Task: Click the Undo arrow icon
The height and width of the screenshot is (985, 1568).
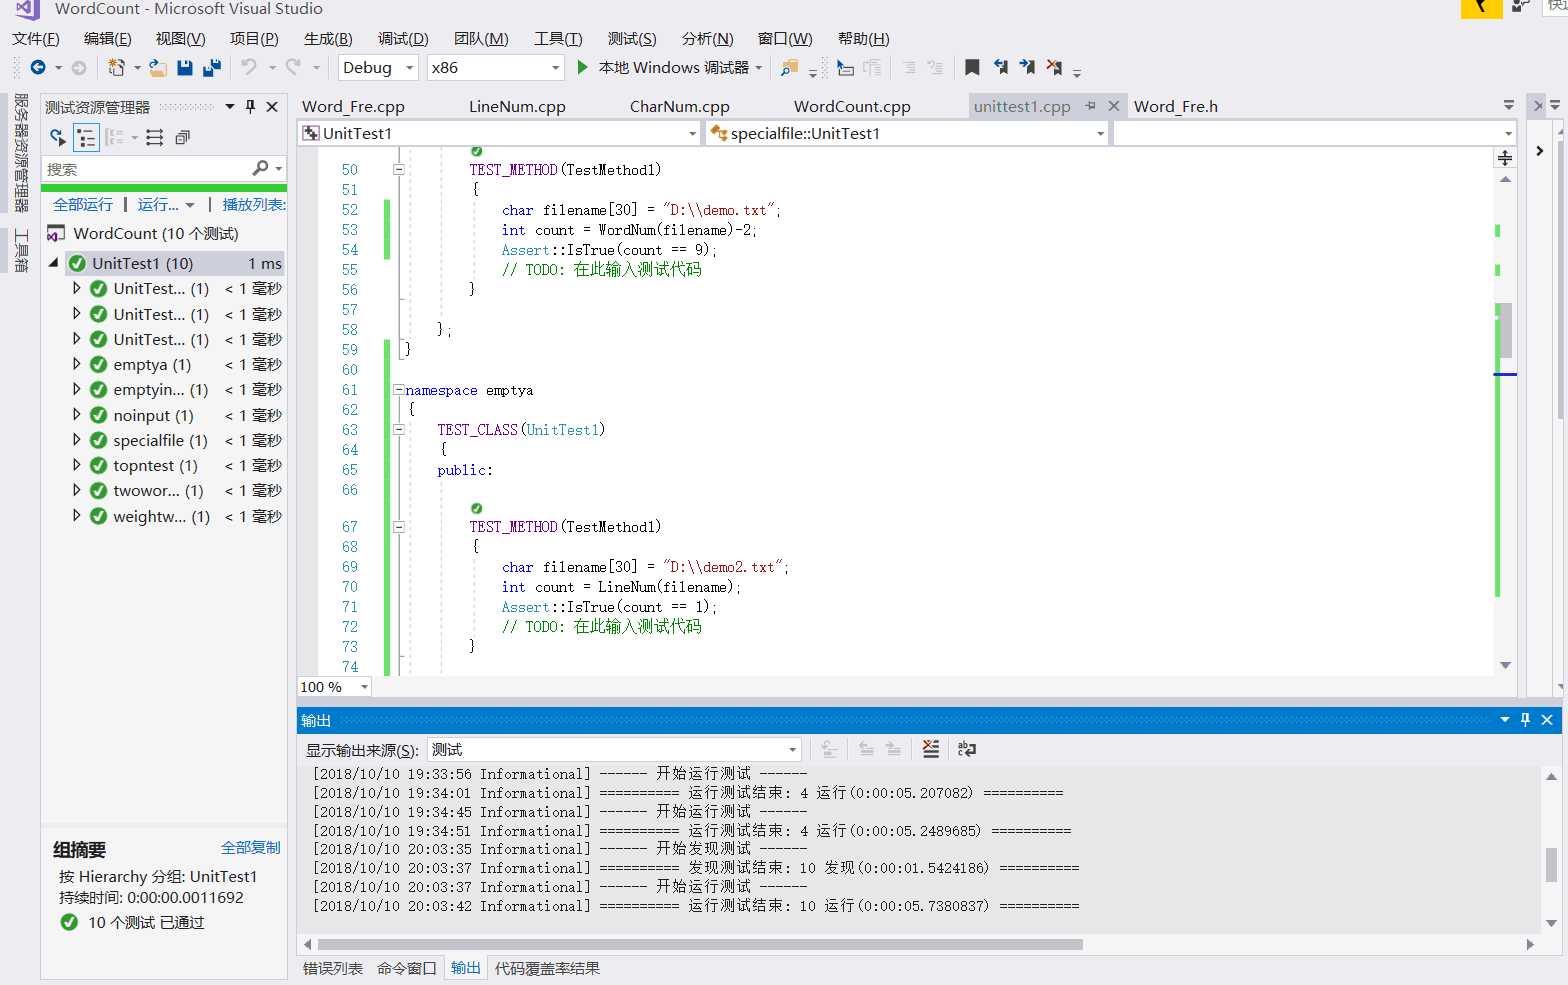Action: click(249, 67)
